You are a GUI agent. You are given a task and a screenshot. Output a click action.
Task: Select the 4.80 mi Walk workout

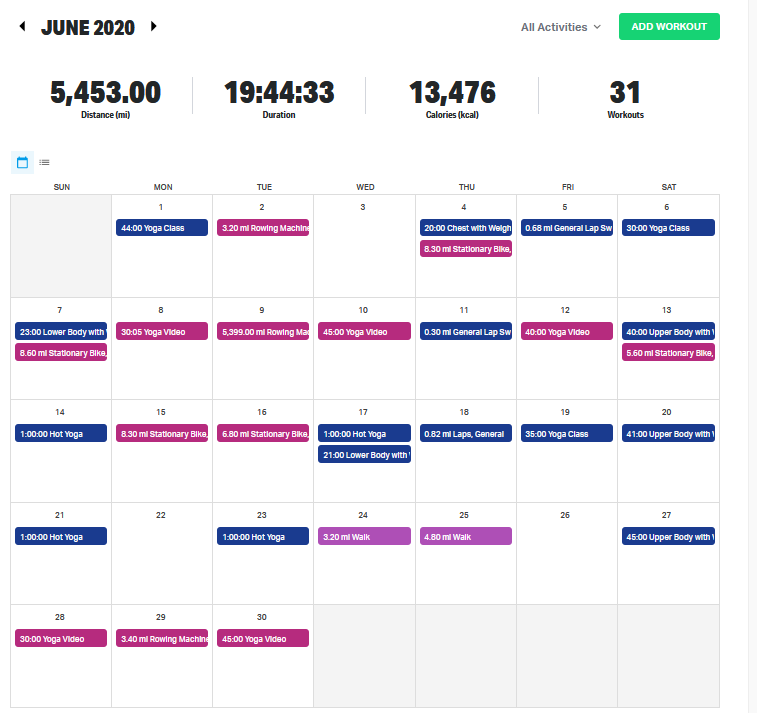(x=465, y=537)
